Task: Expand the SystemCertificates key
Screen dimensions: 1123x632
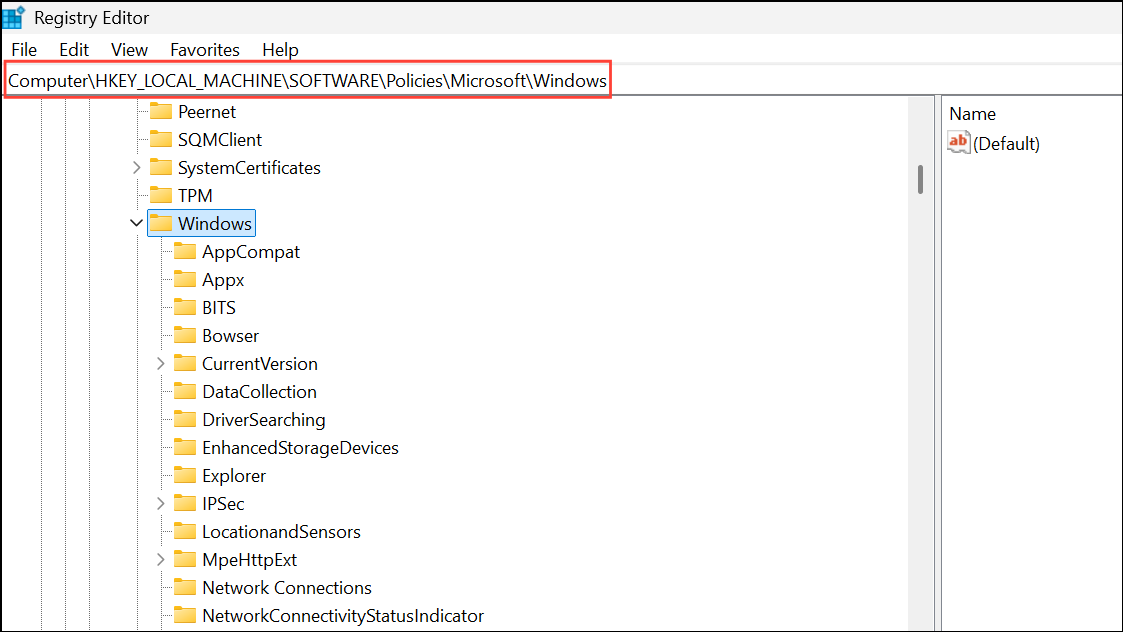Action: [x=136, y=167]
